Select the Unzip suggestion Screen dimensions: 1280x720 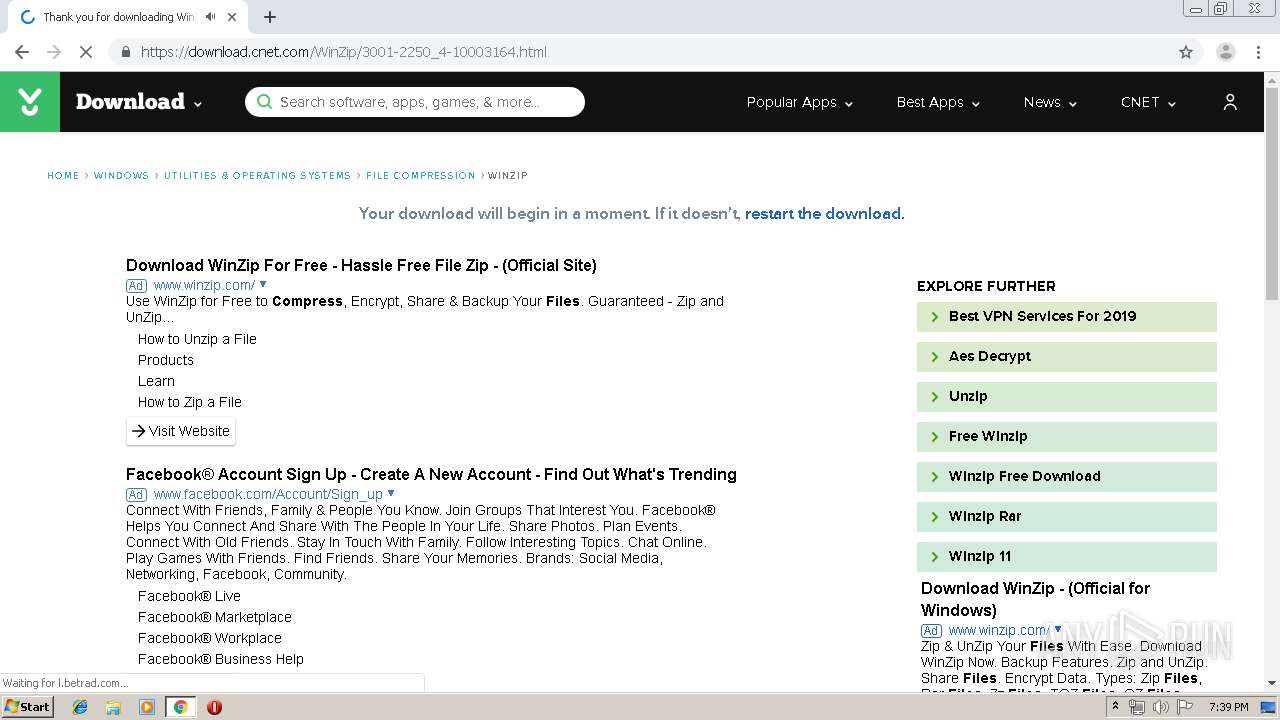click(x=1067, y=396)
